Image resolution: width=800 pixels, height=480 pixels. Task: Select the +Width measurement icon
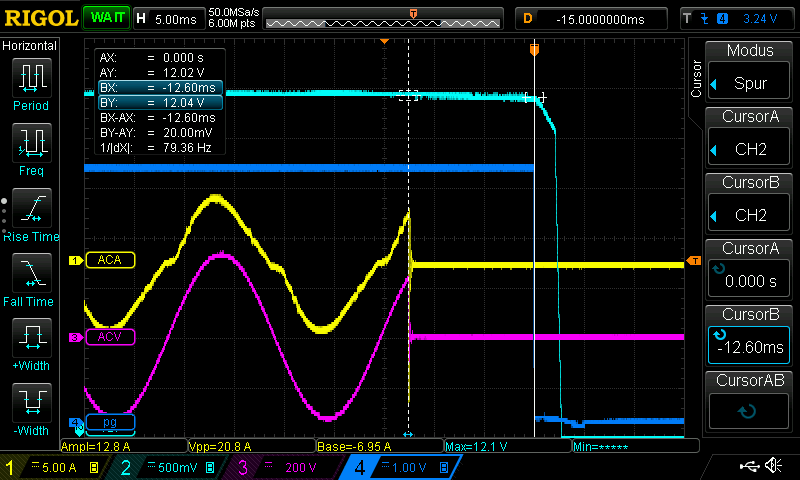click(32, 337)
